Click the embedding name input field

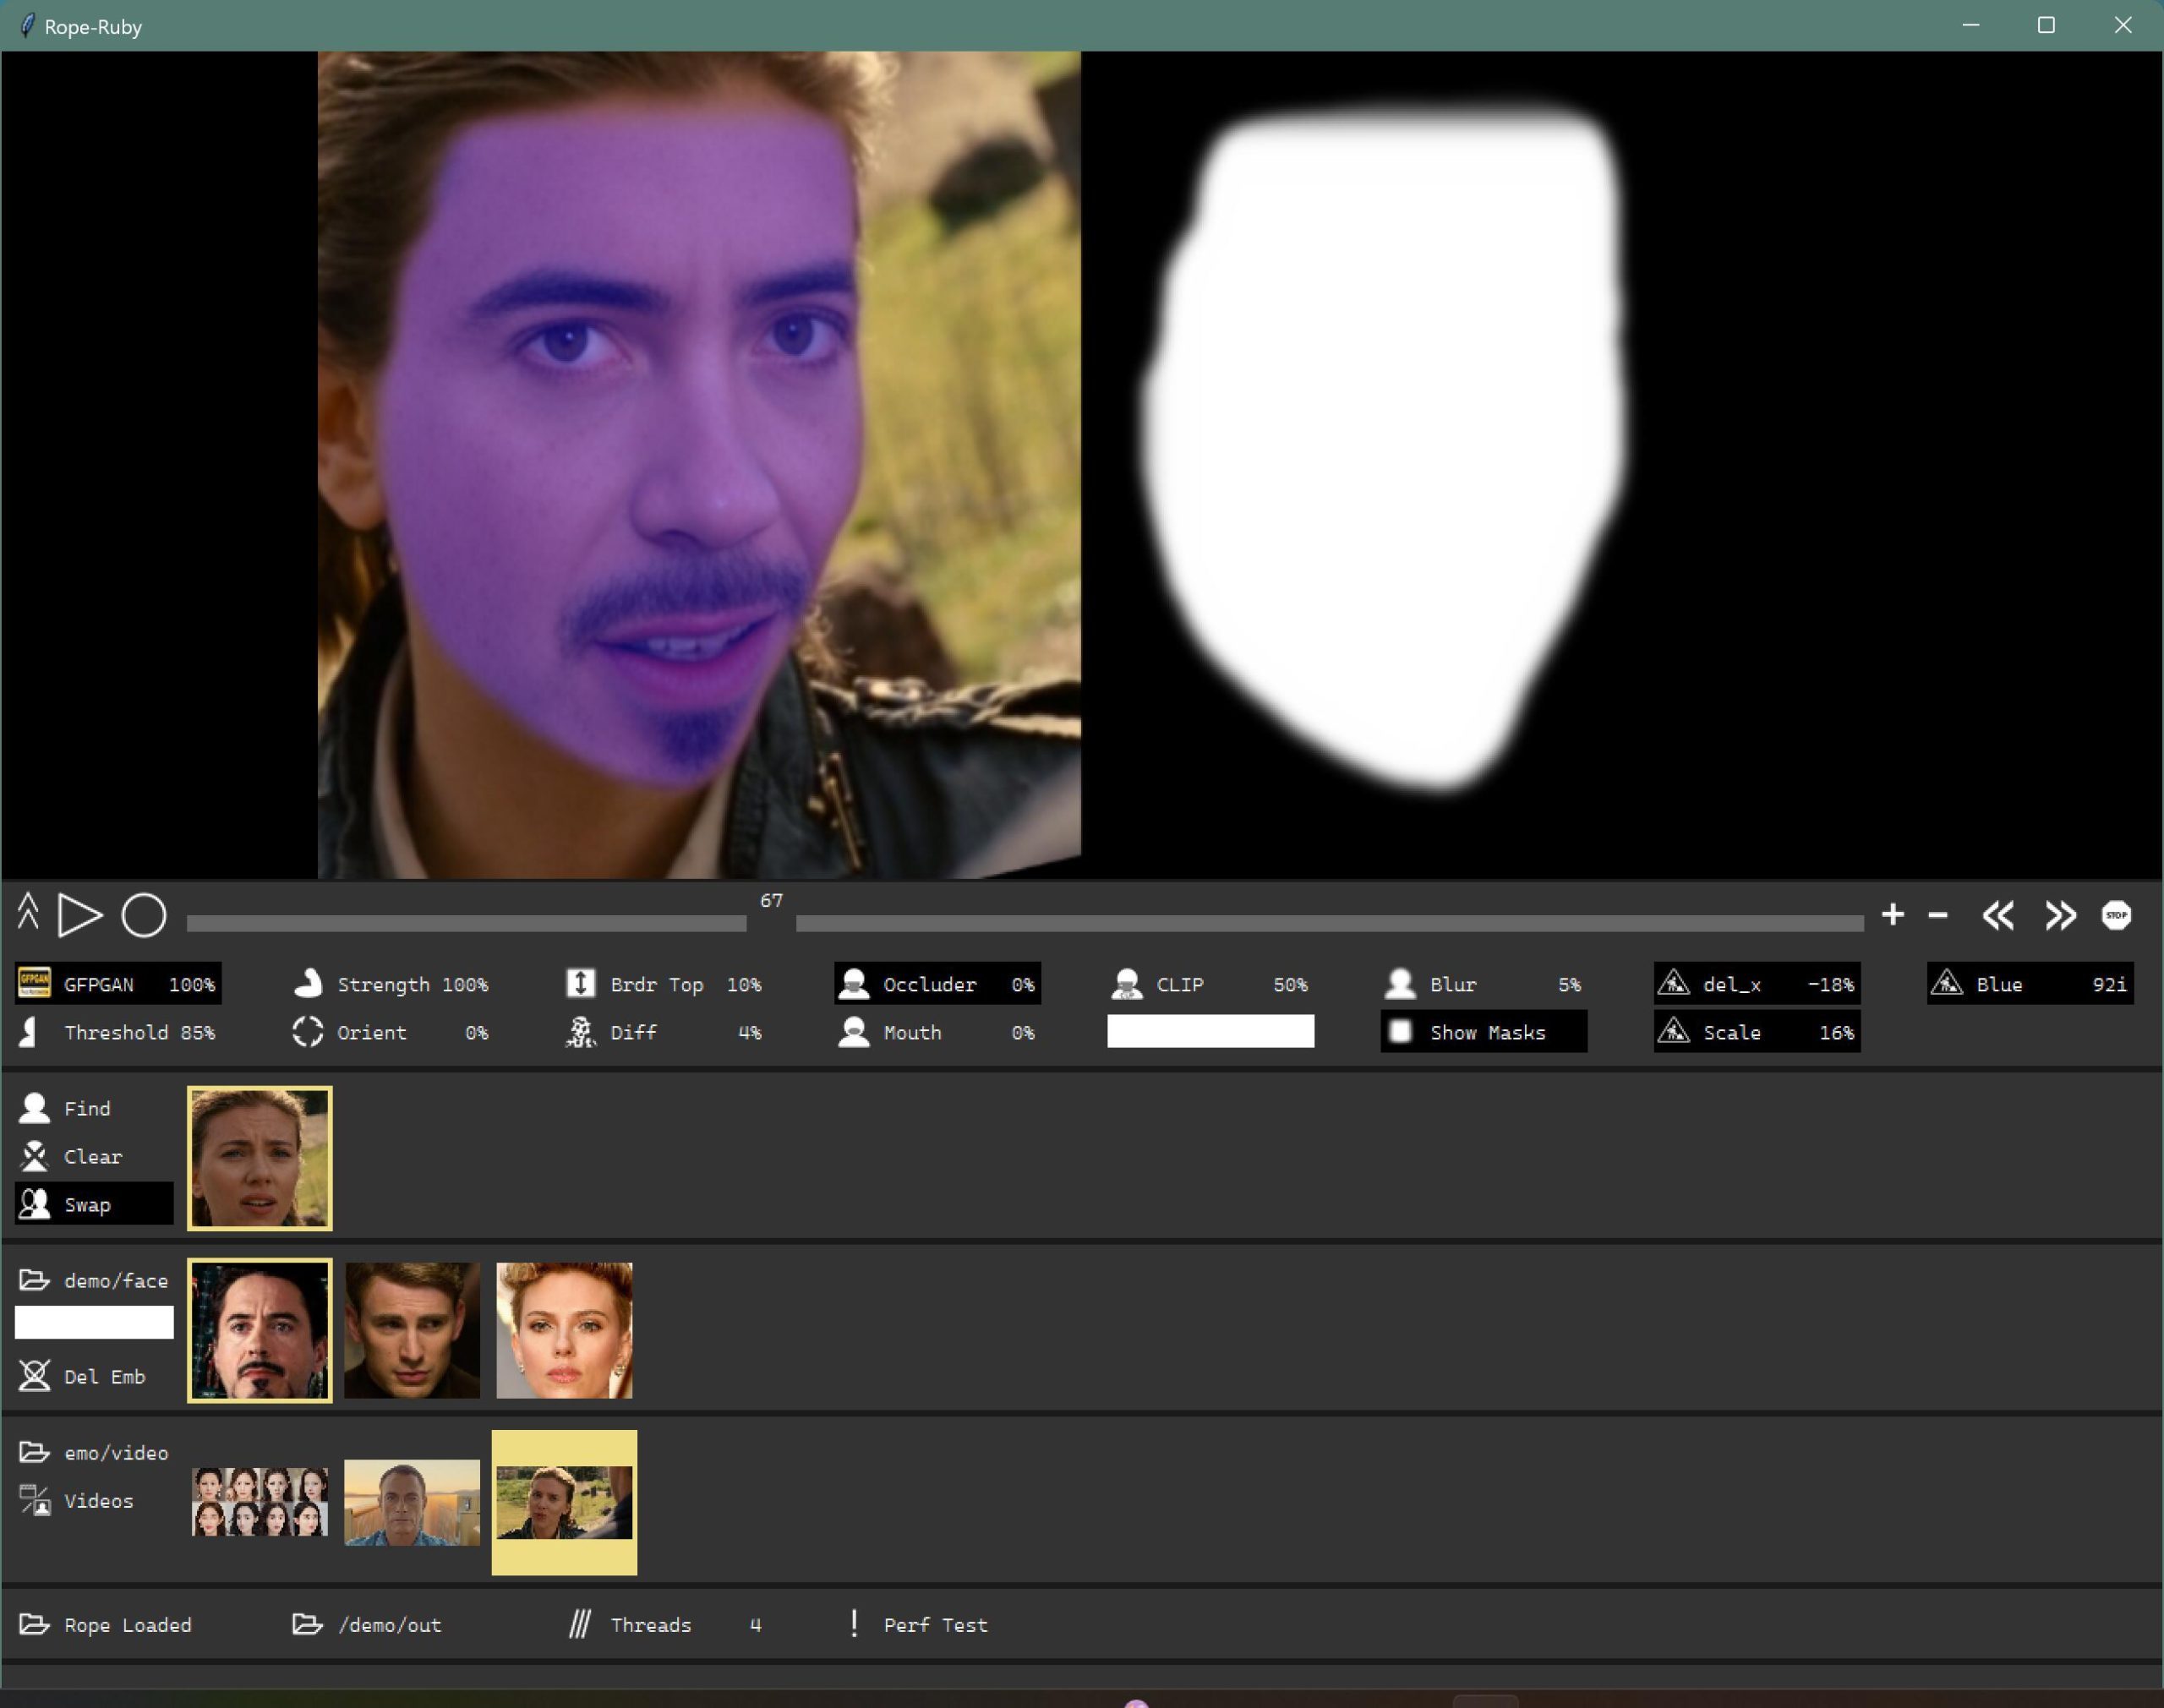94,1322
